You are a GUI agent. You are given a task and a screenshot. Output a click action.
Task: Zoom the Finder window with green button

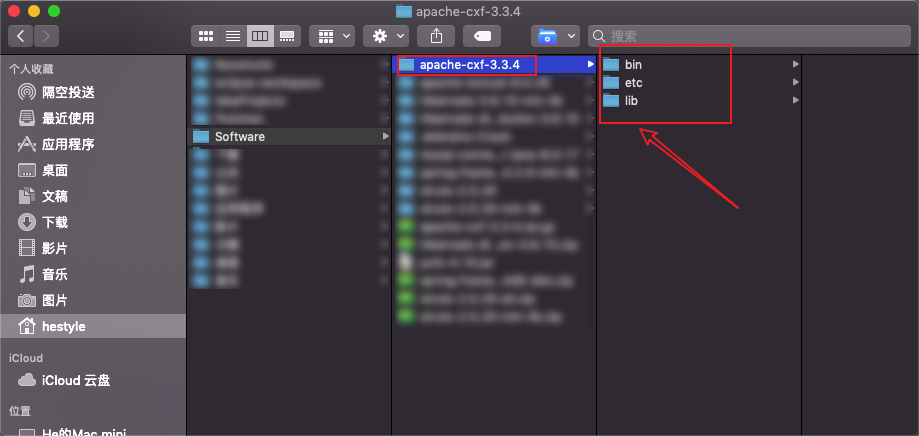54,11
